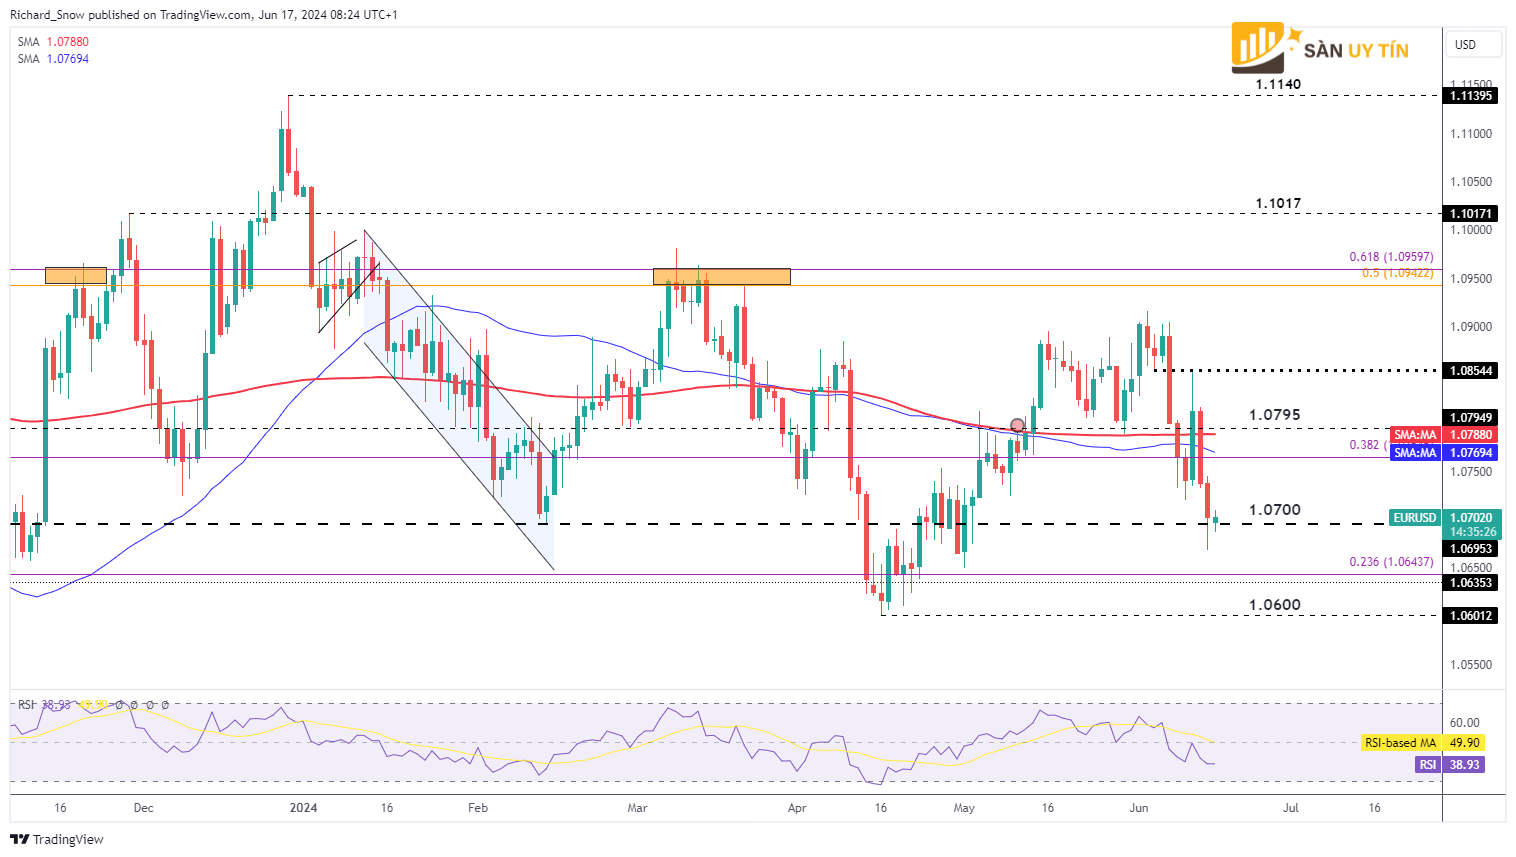
Task: Click the 1.07949 price label on axis
Action: click(1471, 418)
